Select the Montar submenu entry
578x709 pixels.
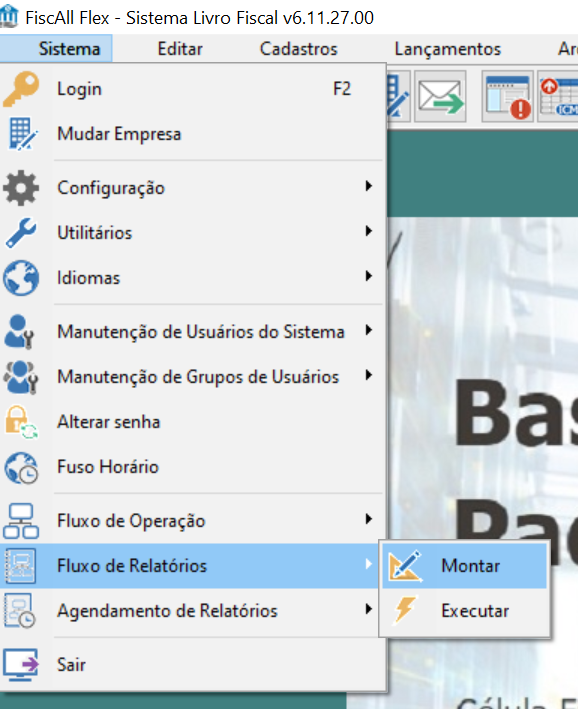(464, 566)
